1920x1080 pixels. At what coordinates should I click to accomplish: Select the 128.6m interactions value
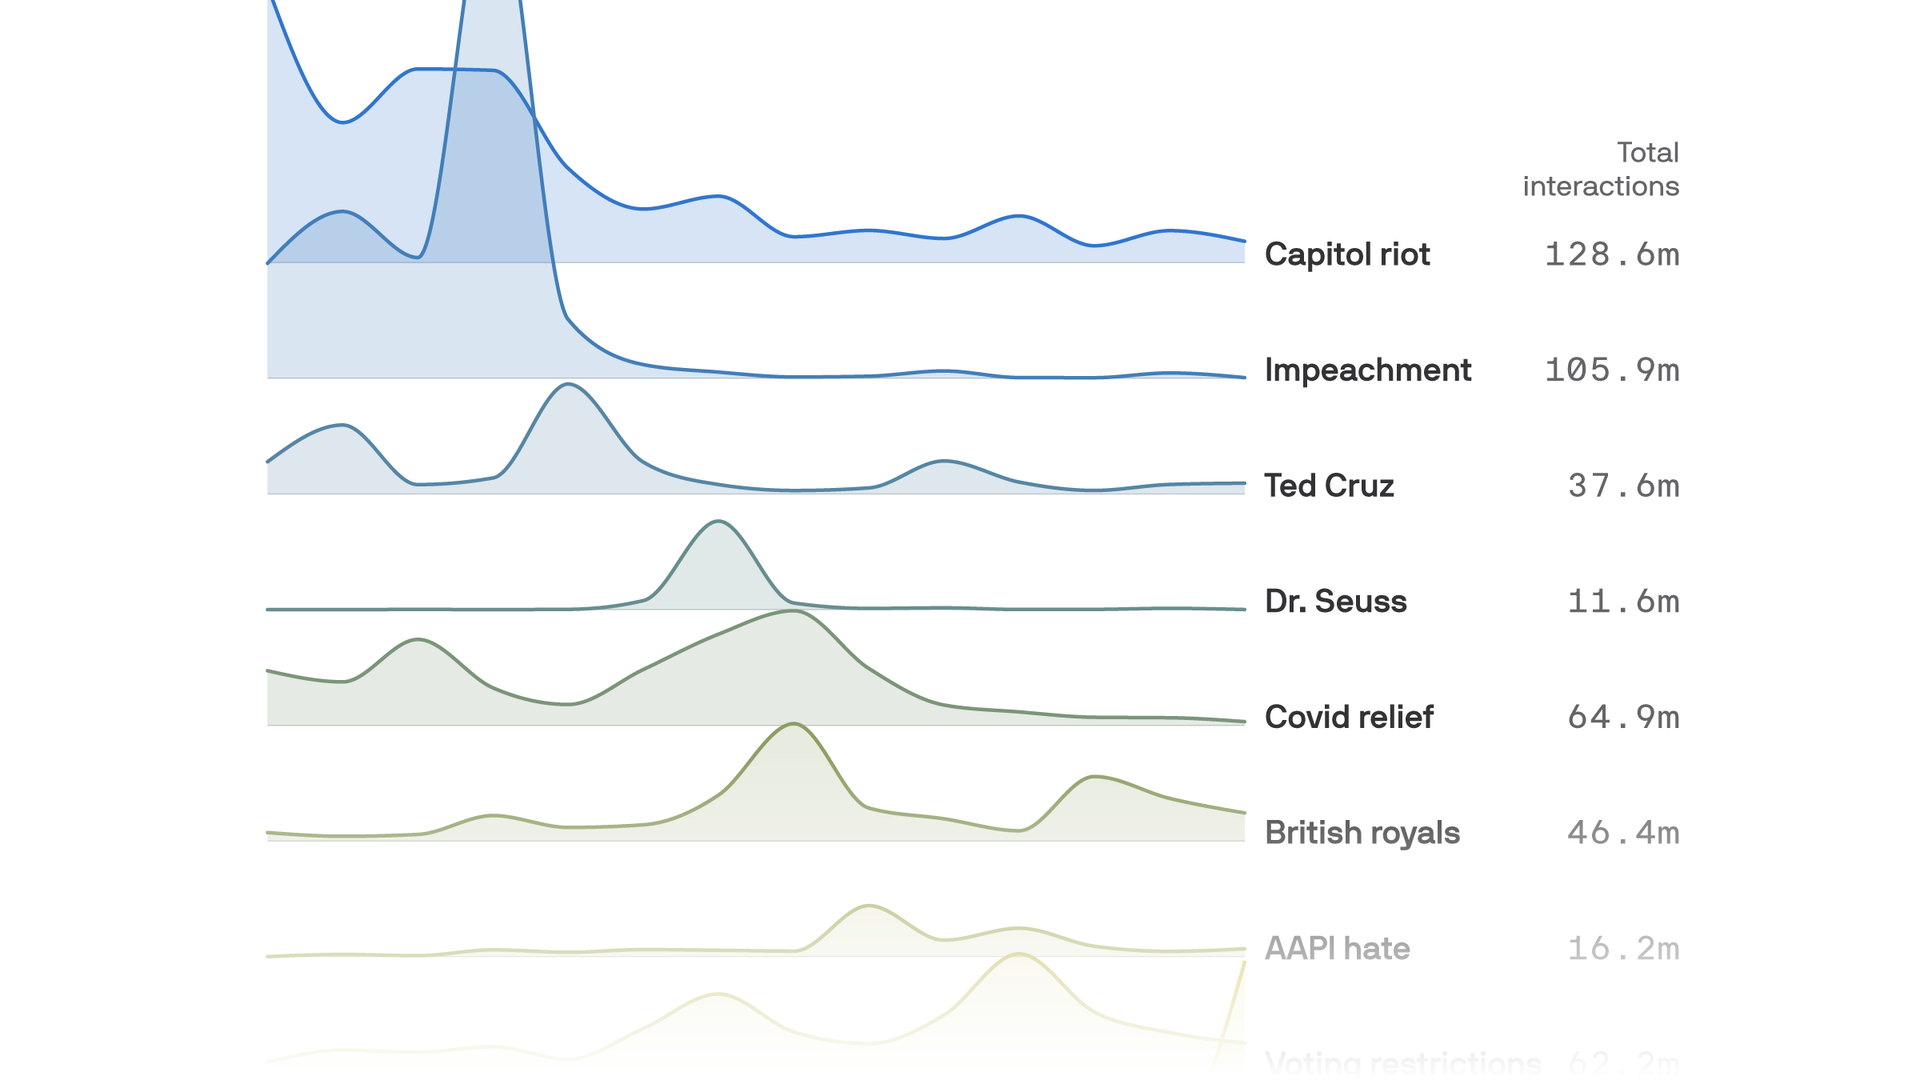[x=1611, y=255]
